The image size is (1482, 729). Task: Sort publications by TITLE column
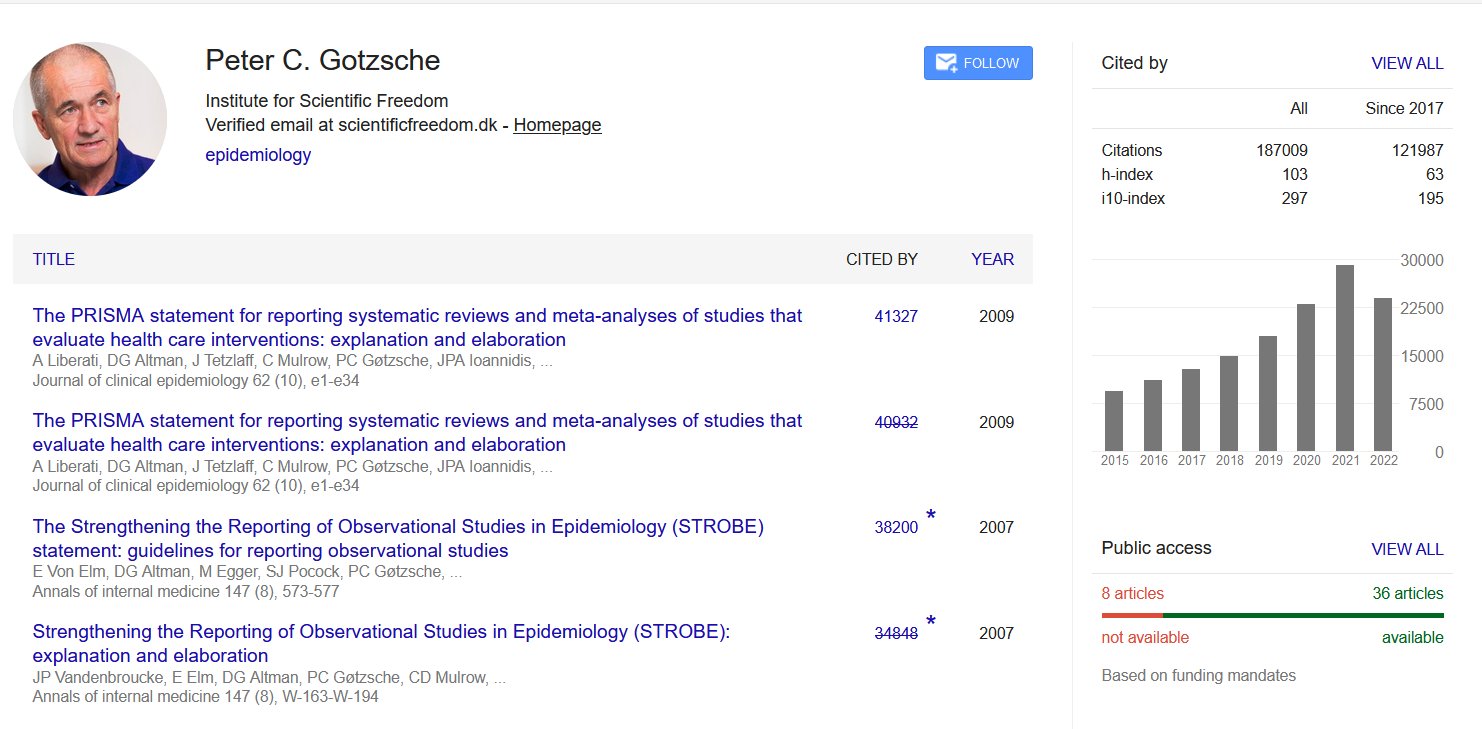click(54, 259)
